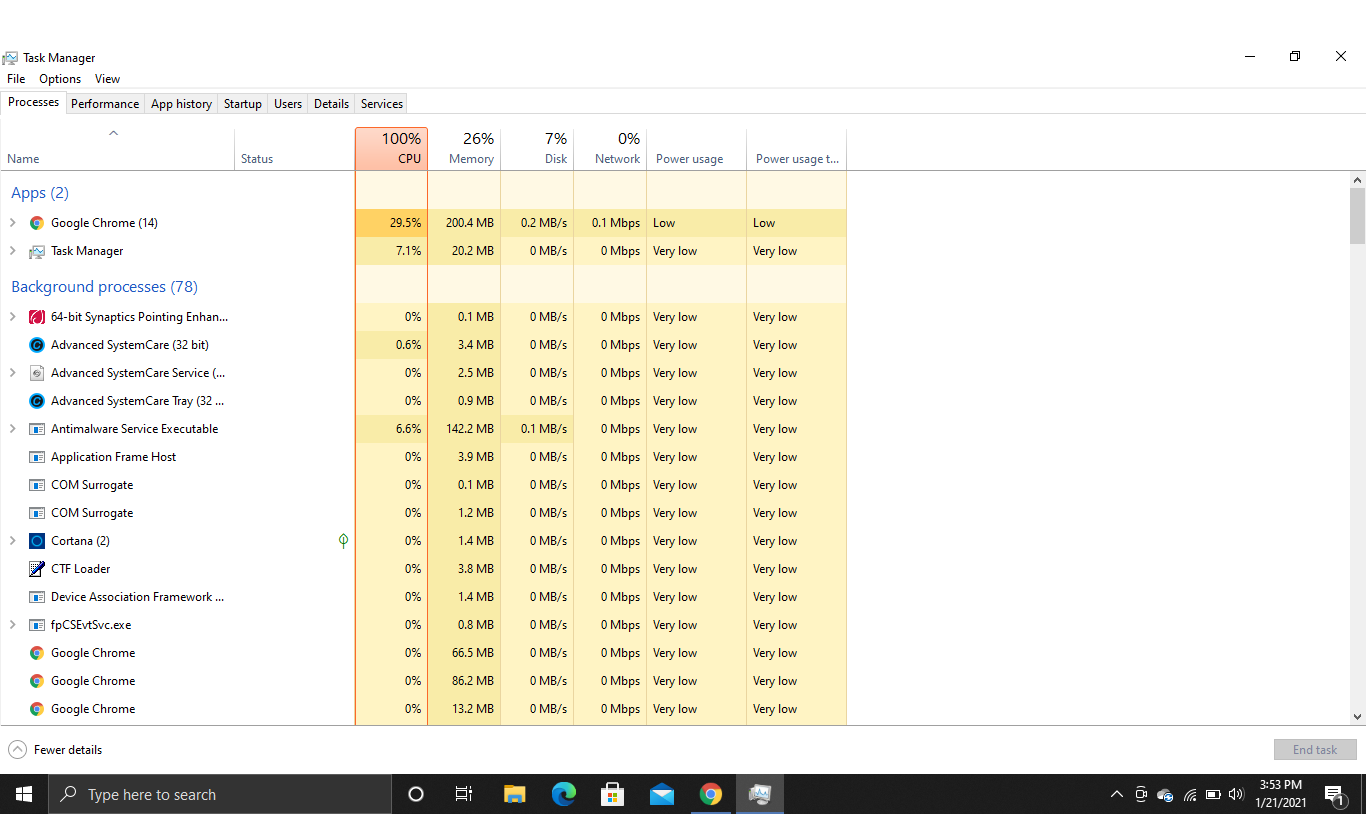The height and width of the screenshot is (814, 1366).
Task: Select Google Chrome process using 86.2 MB
Action: point(424,681)
